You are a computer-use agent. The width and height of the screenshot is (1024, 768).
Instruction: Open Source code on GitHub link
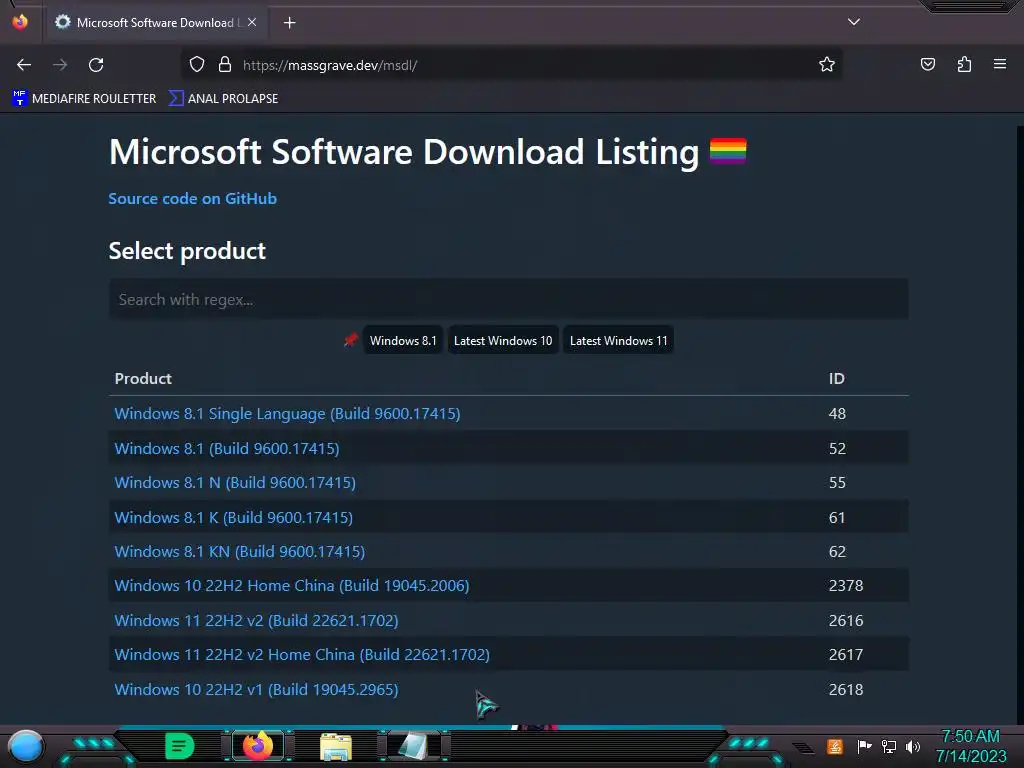pos(193,199)
